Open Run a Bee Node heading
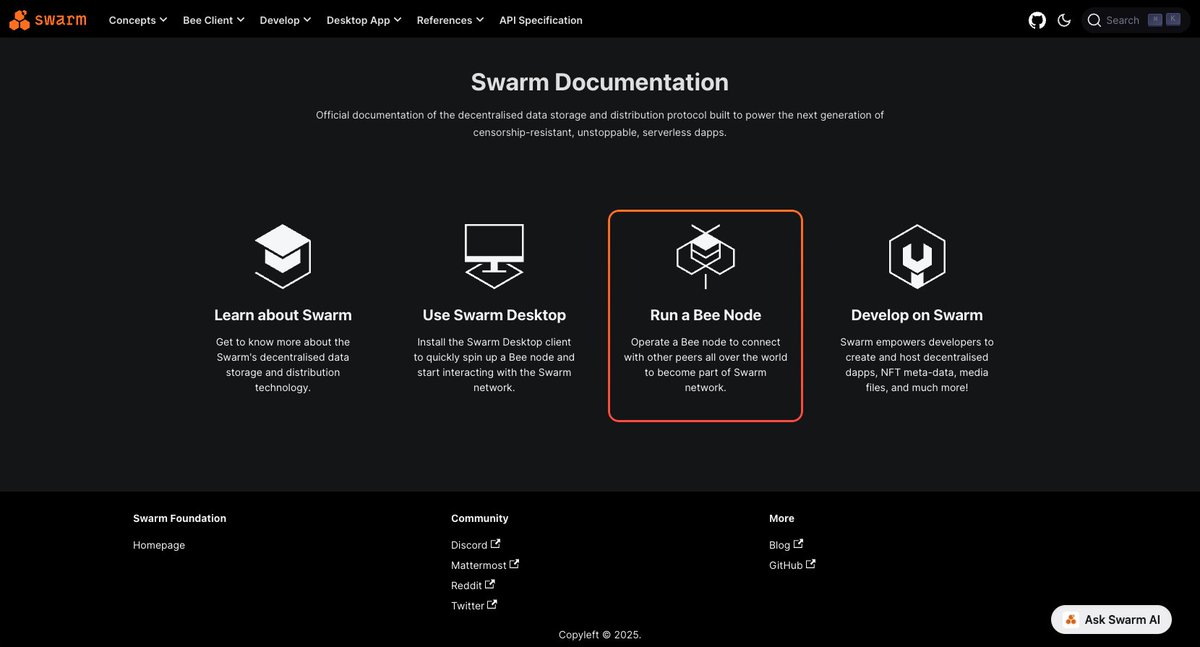The image size is (1200, 647). click(706, 315)
